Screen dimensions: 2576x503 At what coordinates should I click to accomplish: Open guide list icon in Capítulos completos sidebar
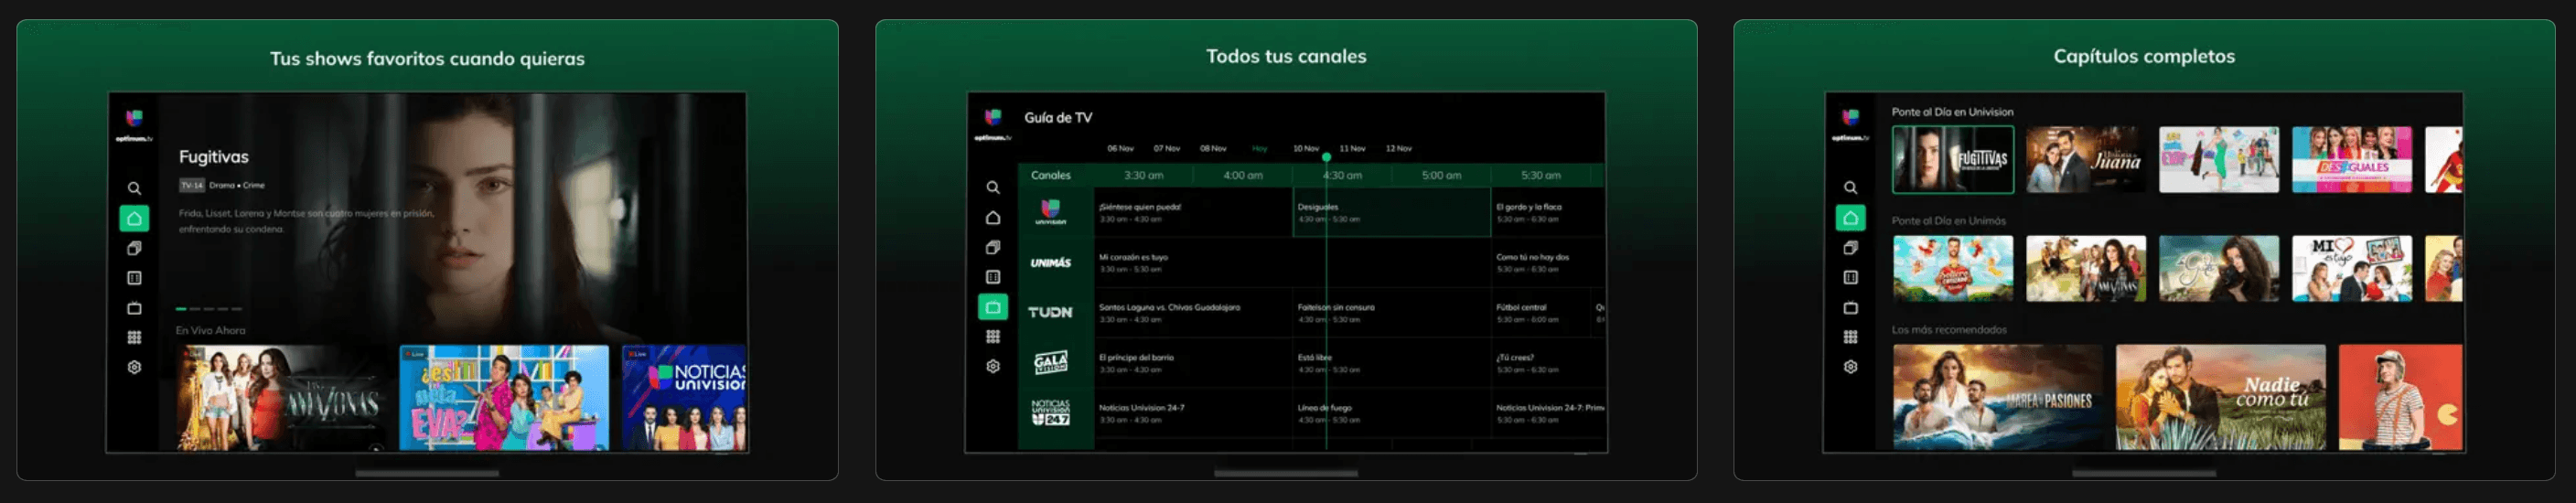click(x=1851, y=277)
